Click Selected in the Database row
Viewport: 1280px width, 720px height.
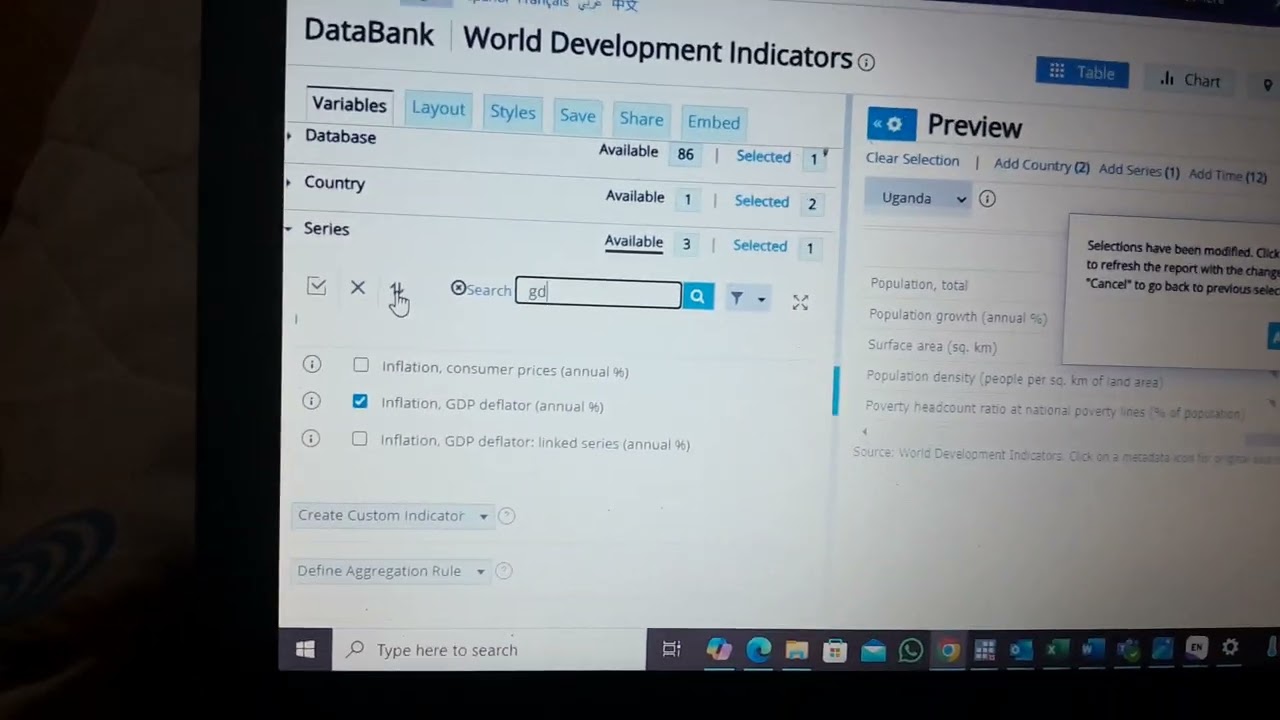click(763, 156)
